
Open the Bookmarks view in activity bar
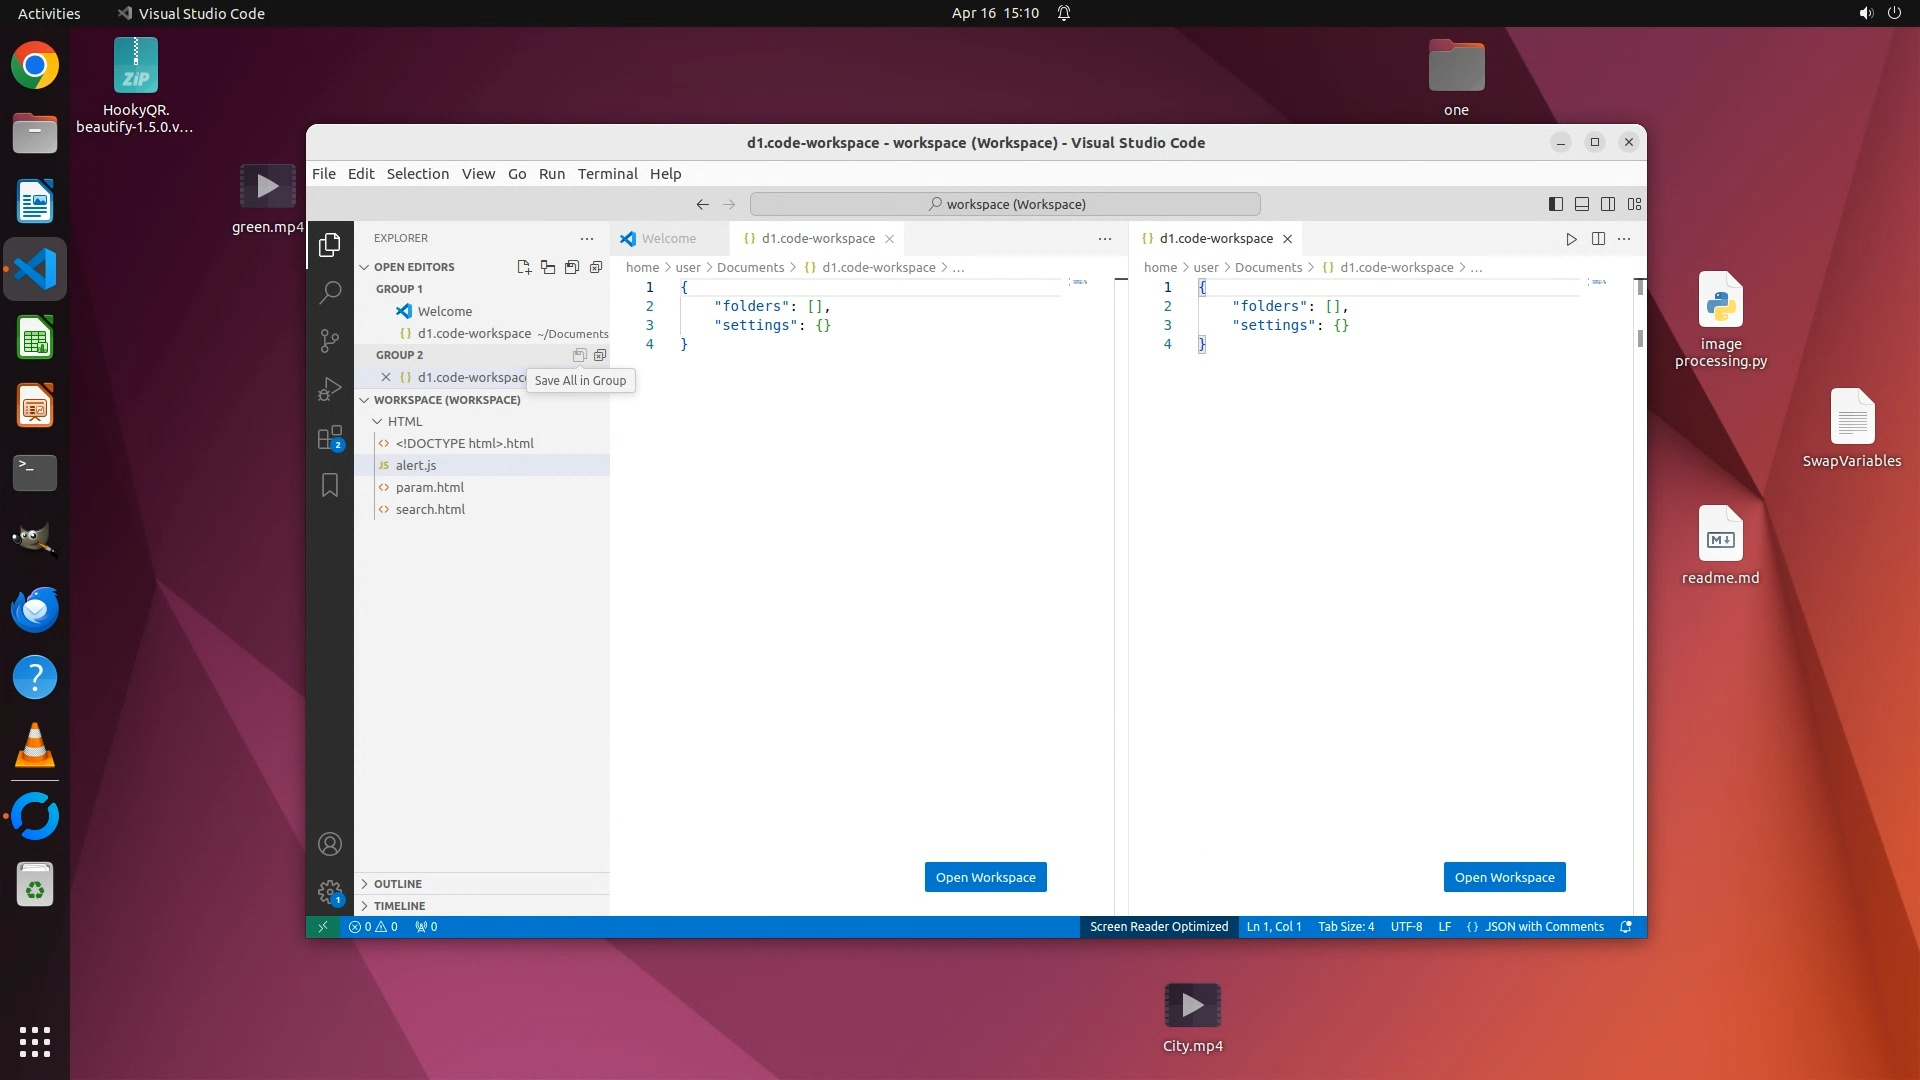click(330, 486)
